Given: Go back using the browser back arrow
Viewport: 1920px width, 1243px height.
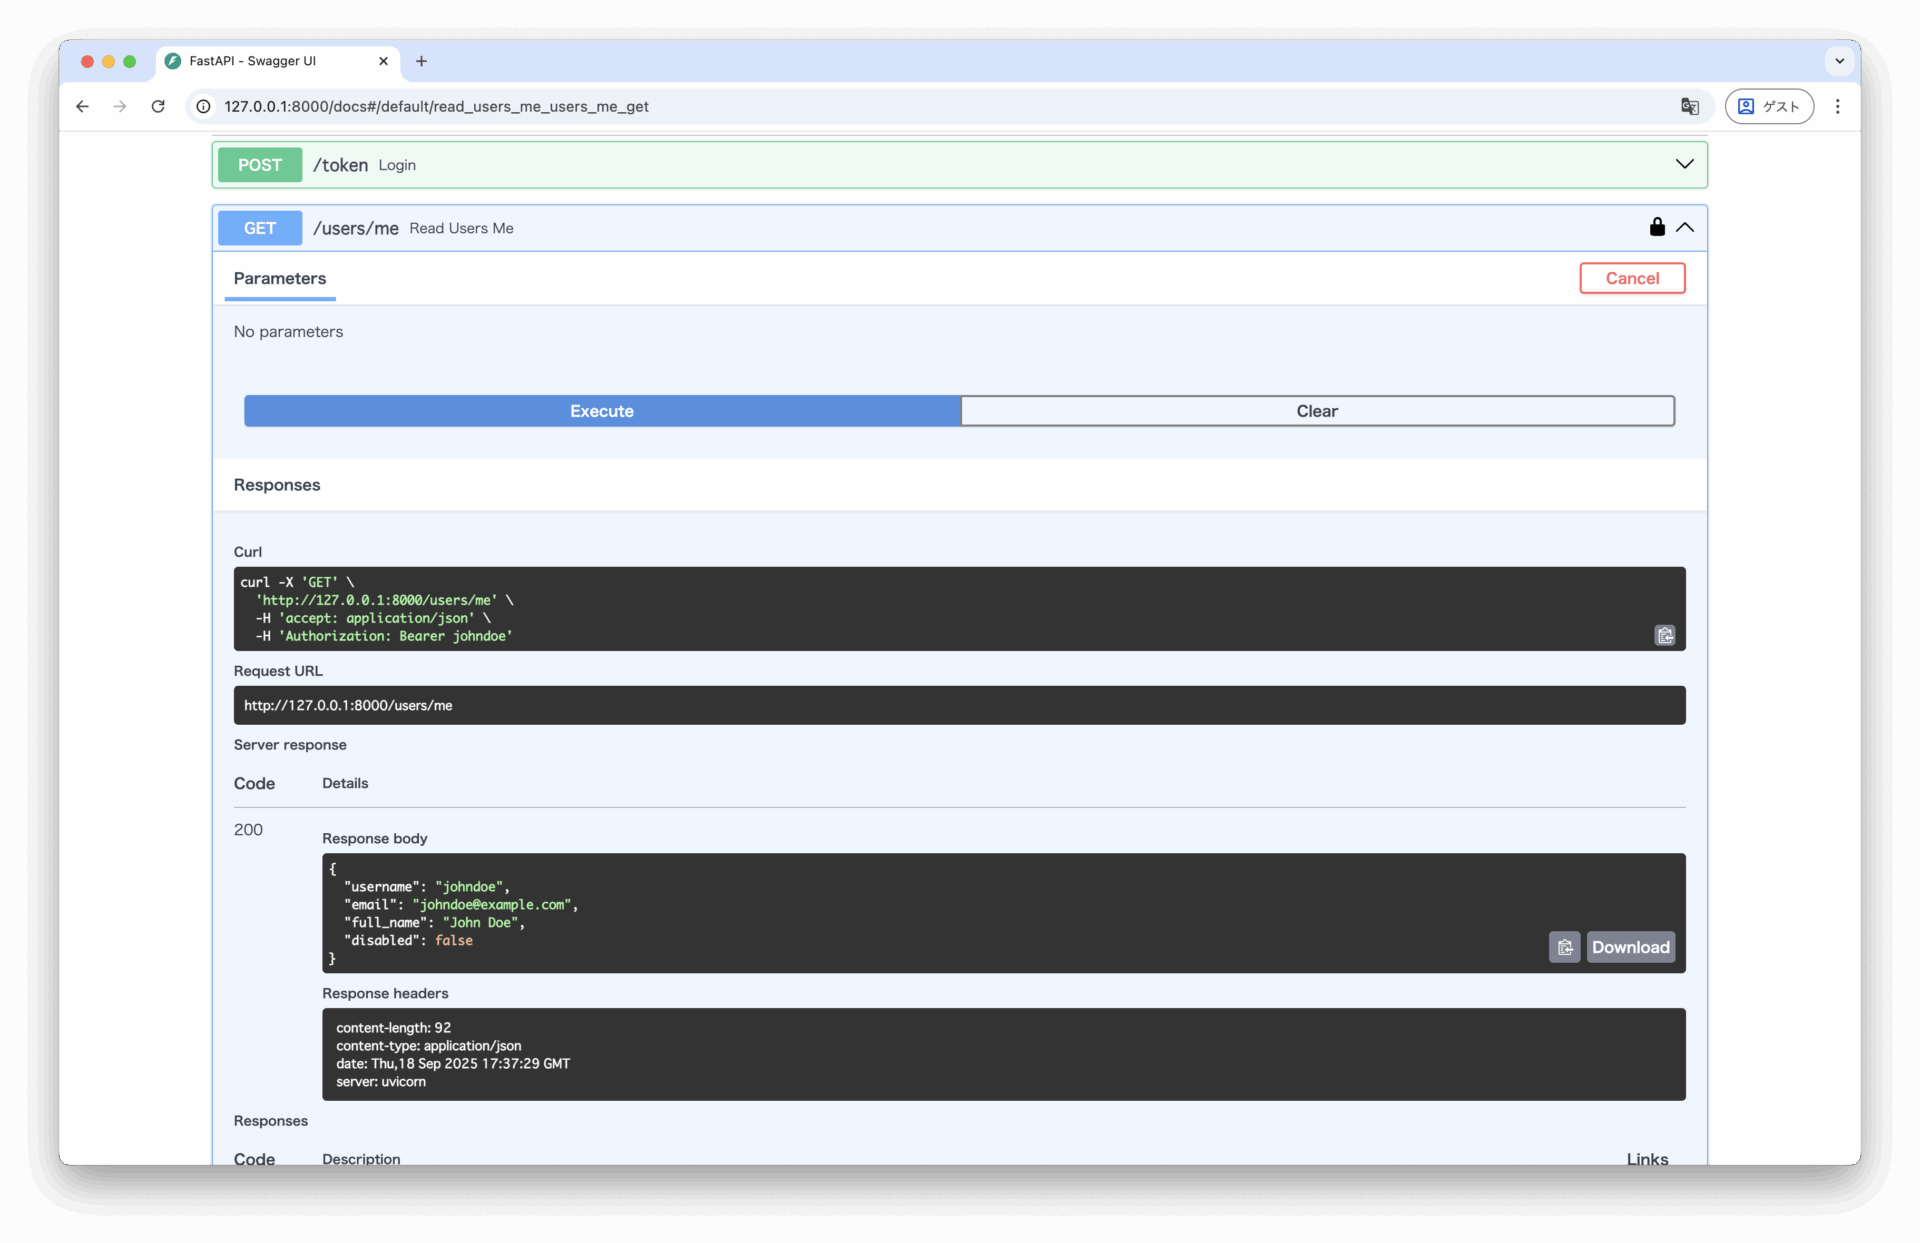Looking at the screenshot, I should (82, 106).
